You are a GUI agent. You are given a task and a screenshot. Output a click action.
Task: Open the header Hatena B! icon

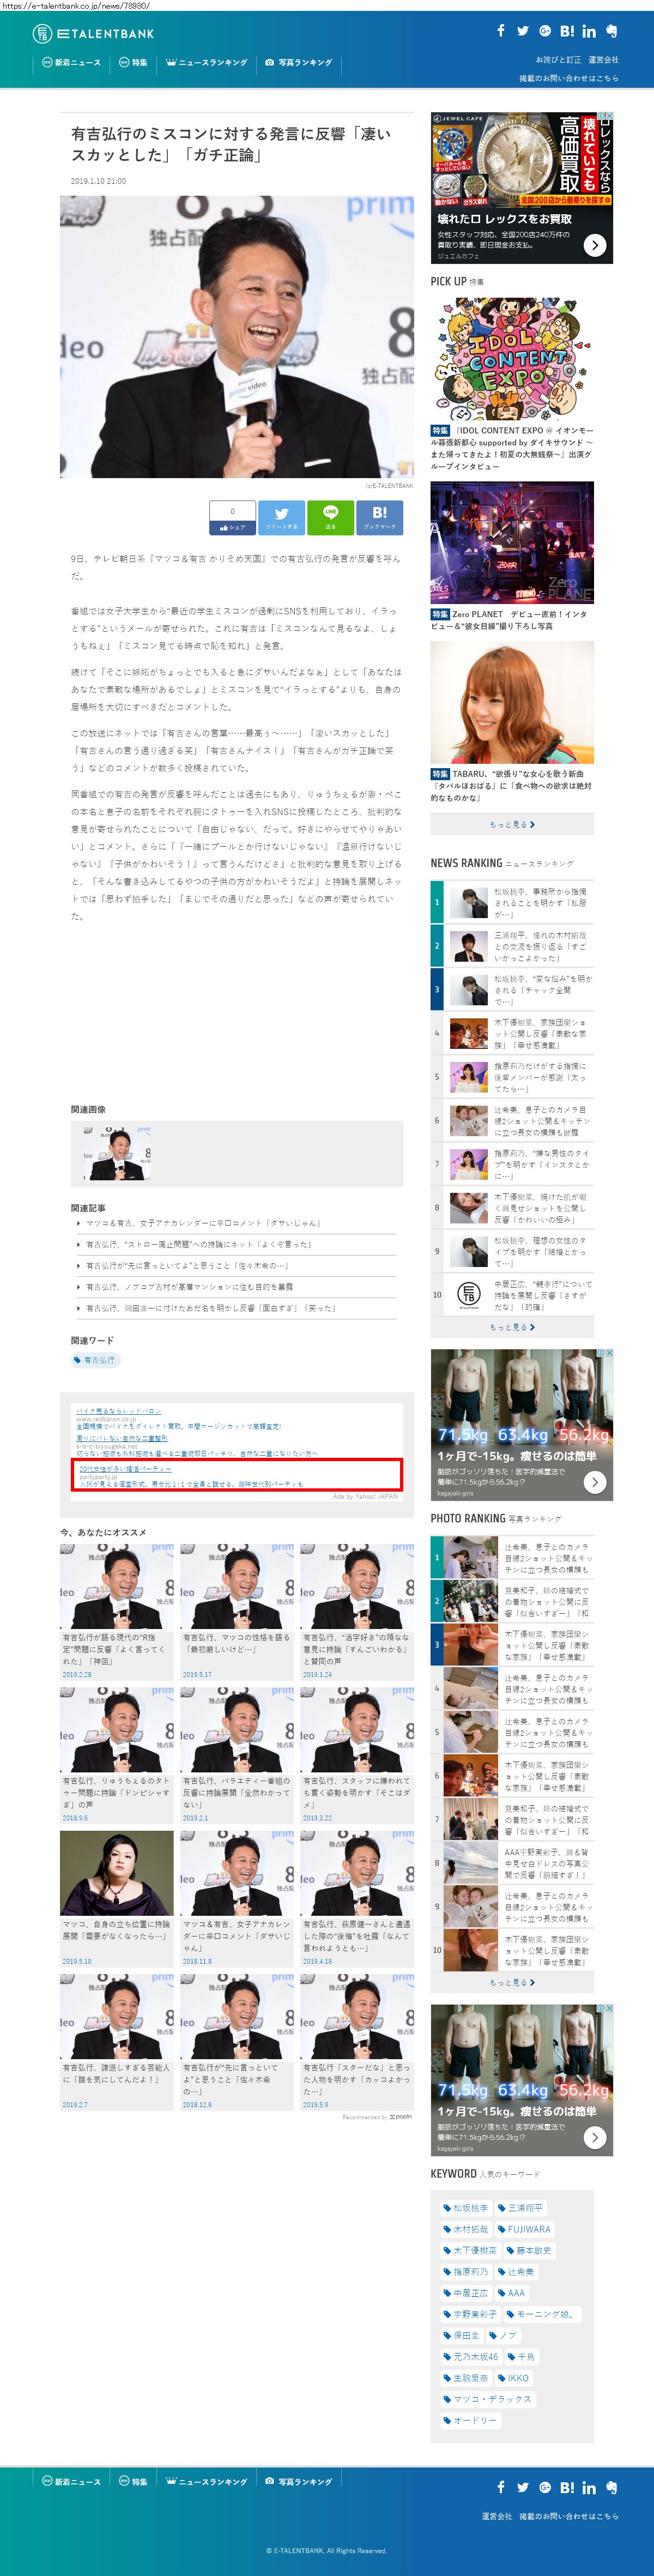tap(567, 31)
